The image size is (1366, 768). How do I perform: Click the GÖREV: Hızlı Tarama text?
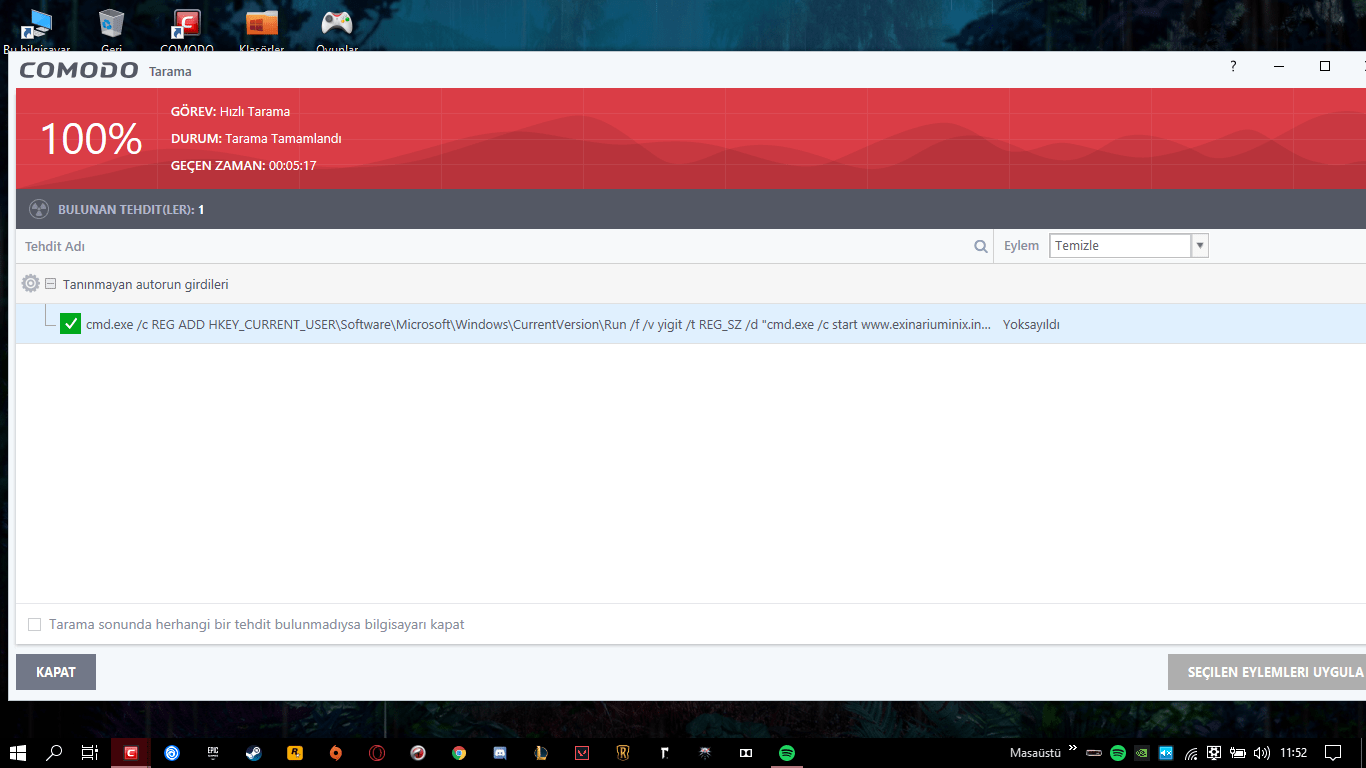click(230, 111)
